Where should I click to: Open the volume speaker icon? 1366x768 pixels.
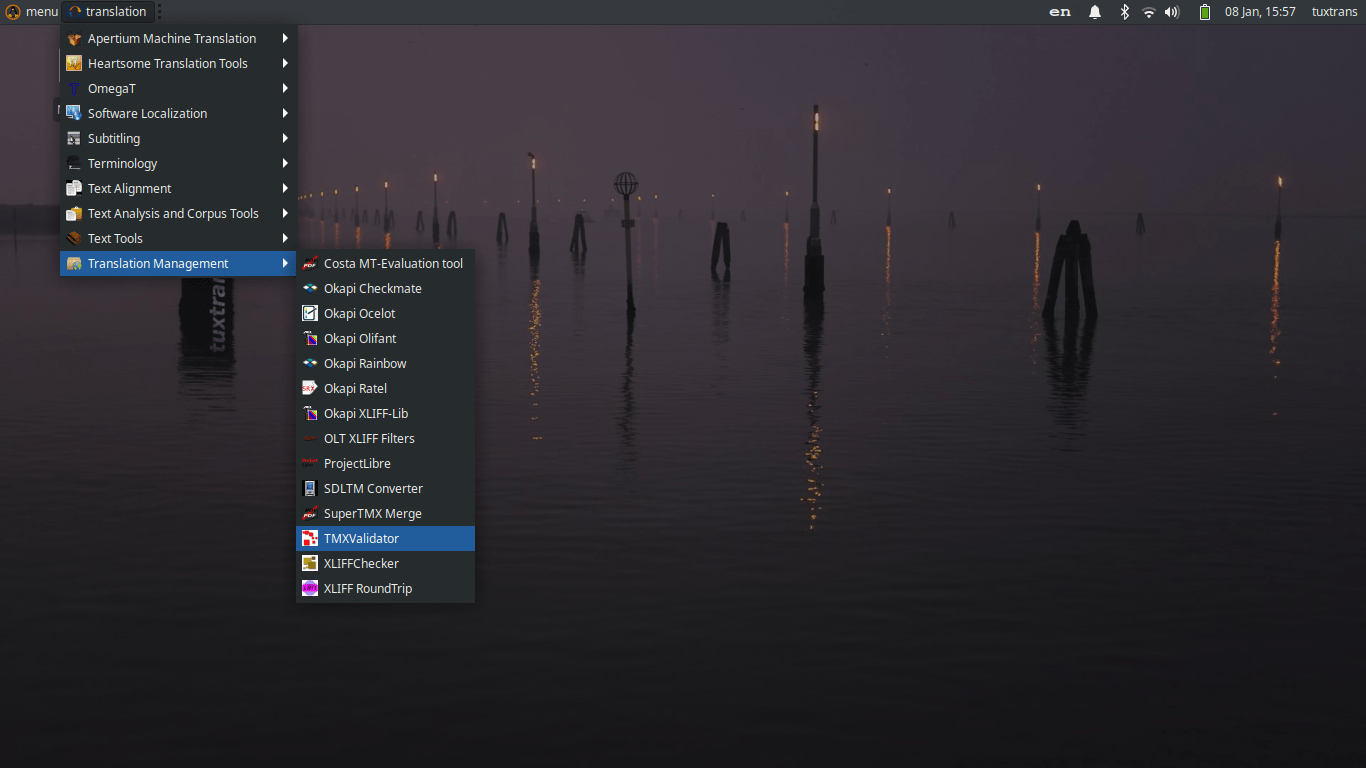click(x=1172, y=12)
